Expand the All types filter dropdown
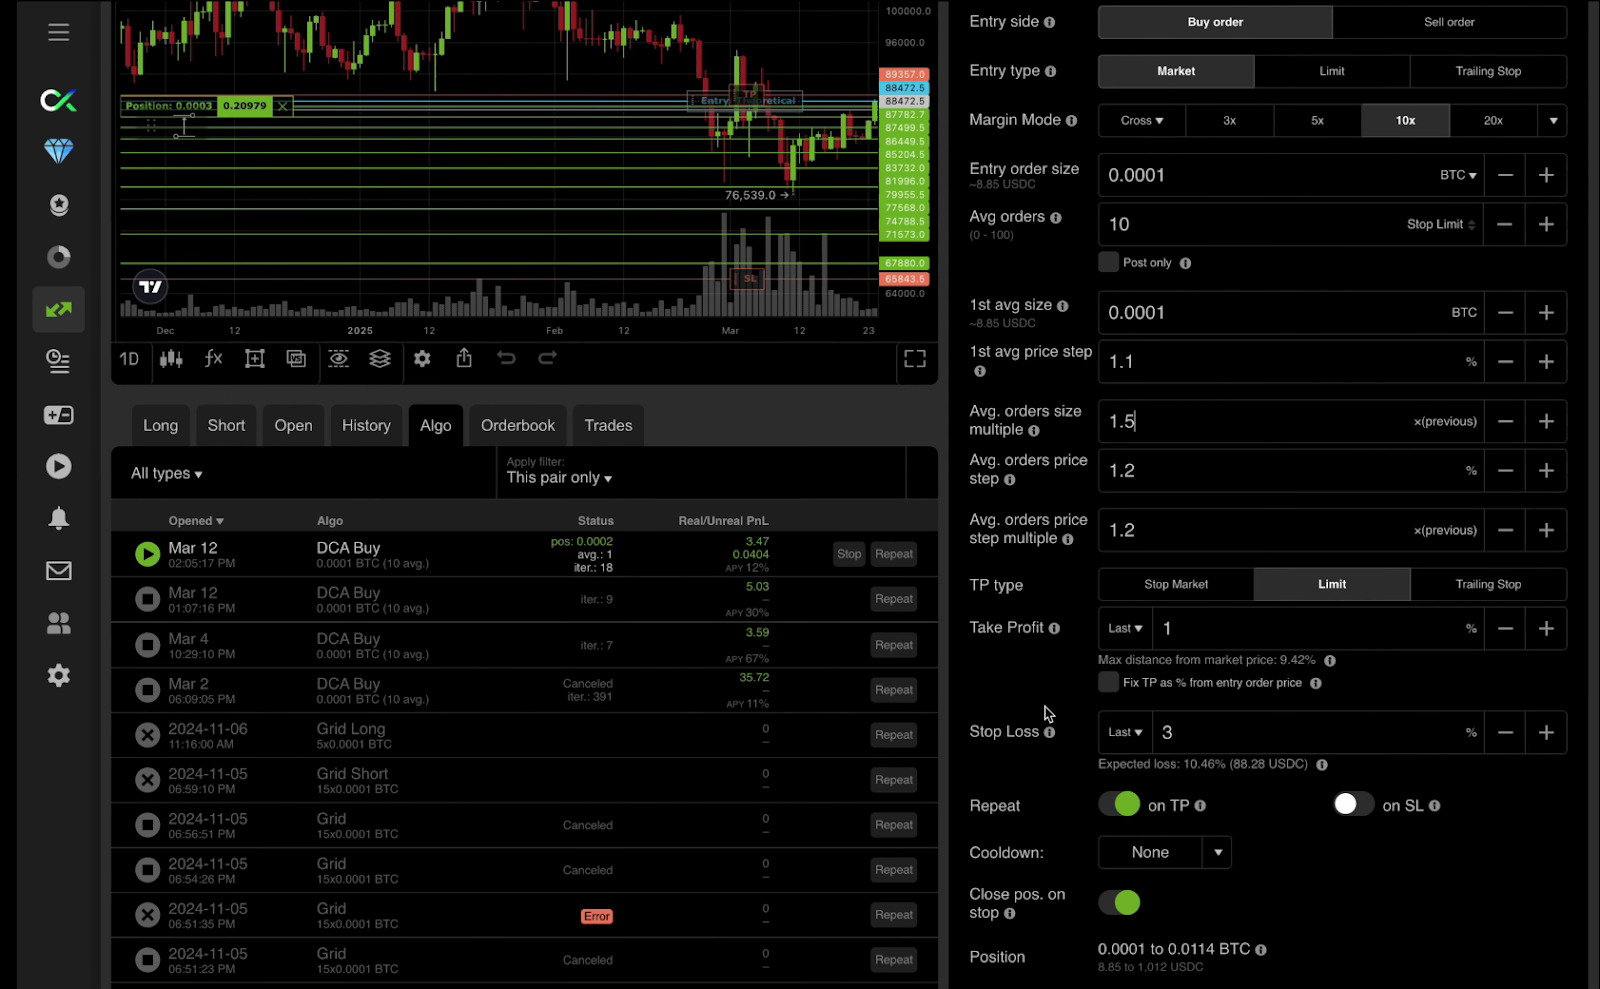This screenshot has height=989, width=1600. [167, 474]
